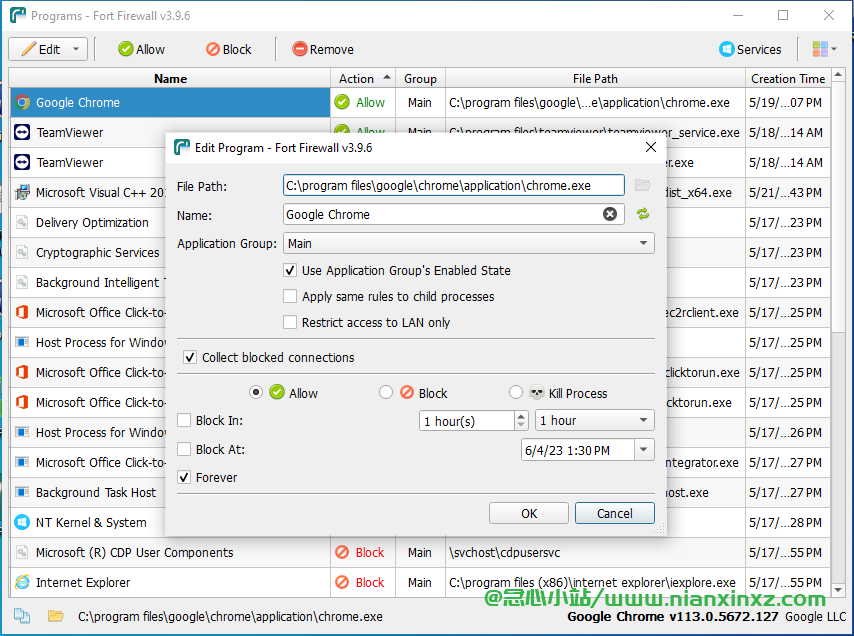Enable the Block In checkbox
The width and height of the screenshot is (854, 636).
pyautogui.click(x=184, y=420)
